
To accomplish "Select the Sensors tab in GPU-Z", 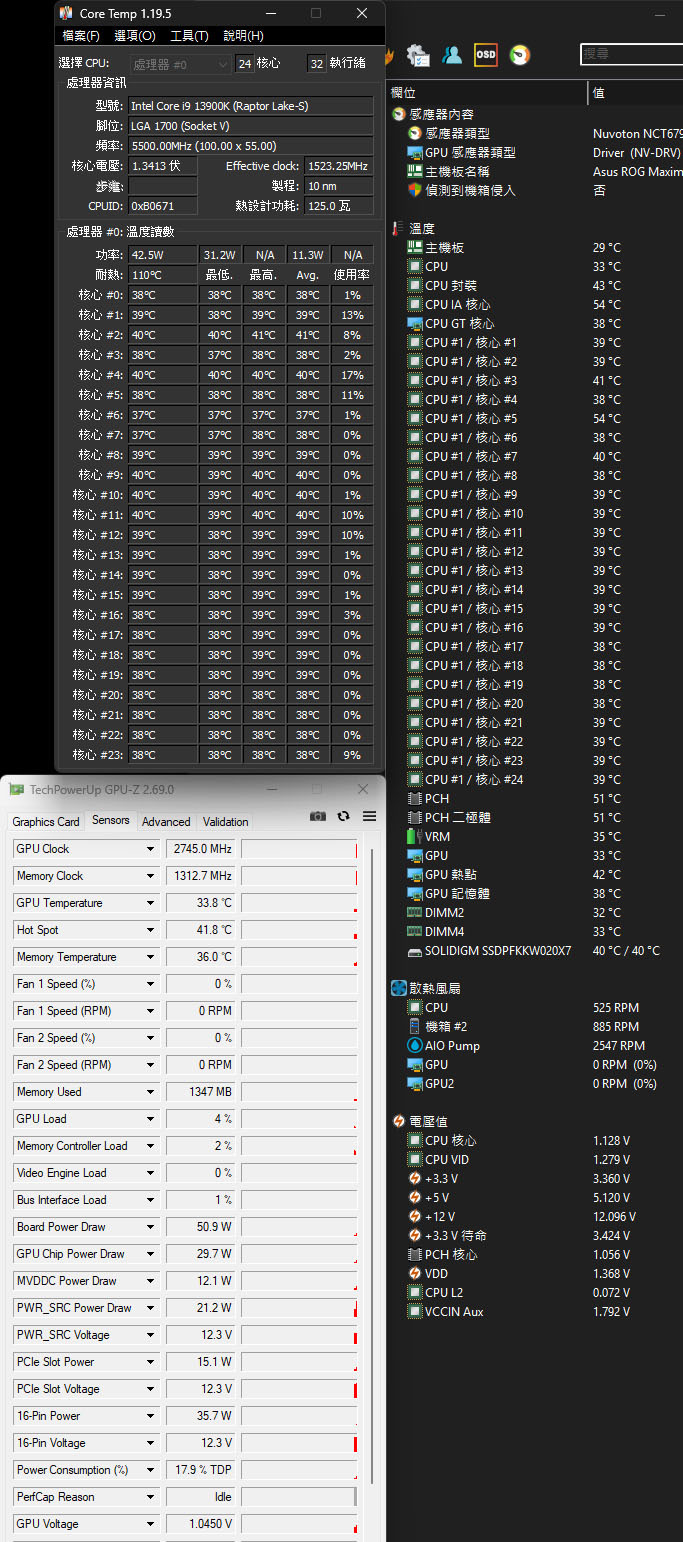I will [111, 820].
